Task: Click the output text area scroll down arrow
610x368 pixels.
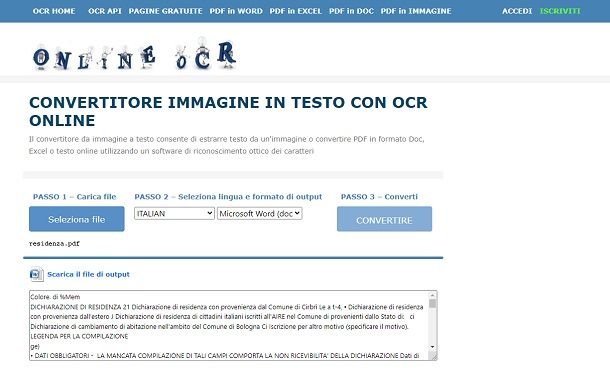Action: pos(433,347)
